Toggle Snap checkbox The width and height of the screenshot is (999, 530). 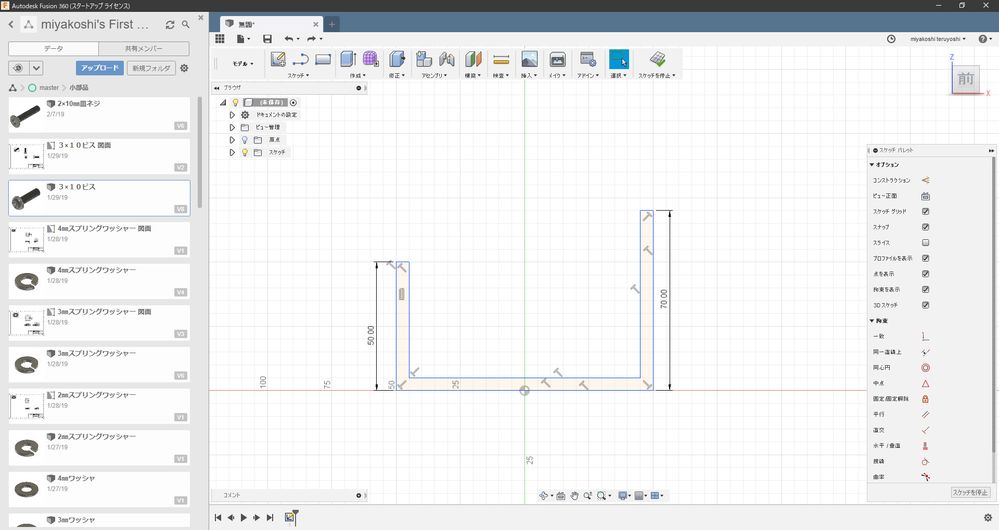click(926, 227)
